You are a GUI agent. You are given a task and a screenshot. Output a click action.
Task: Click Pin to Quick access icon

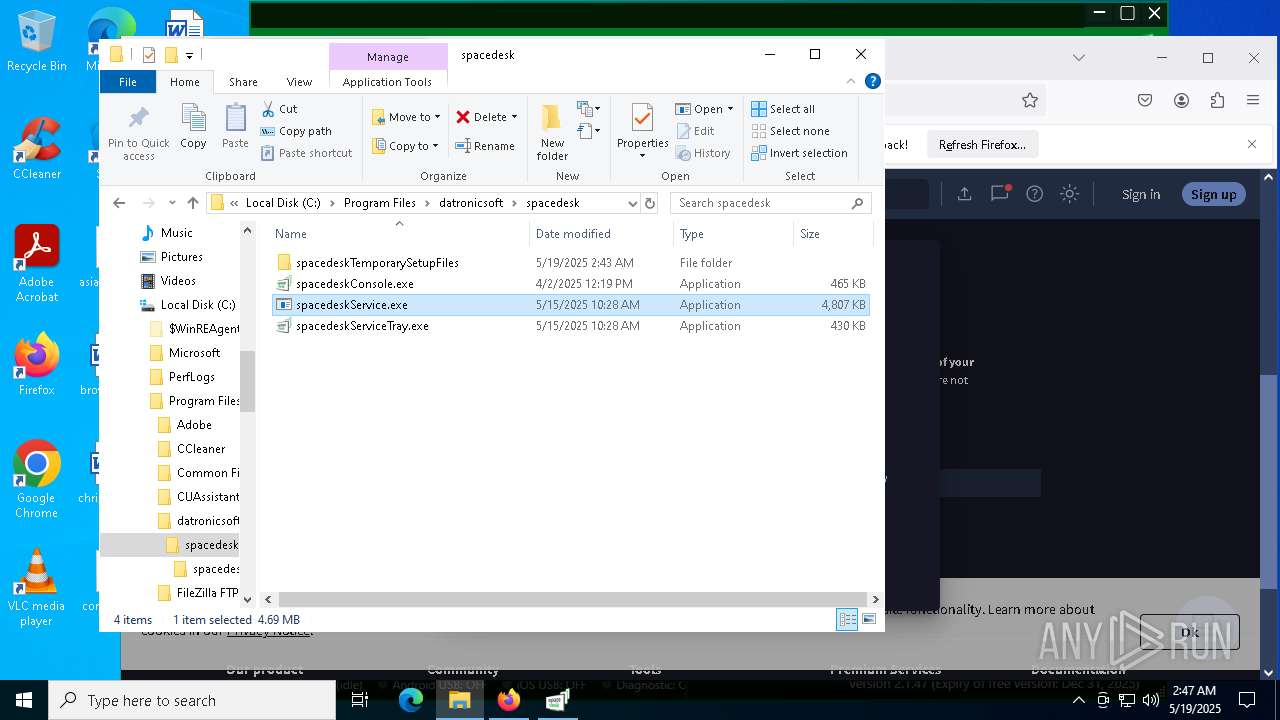tap(139, 133)
